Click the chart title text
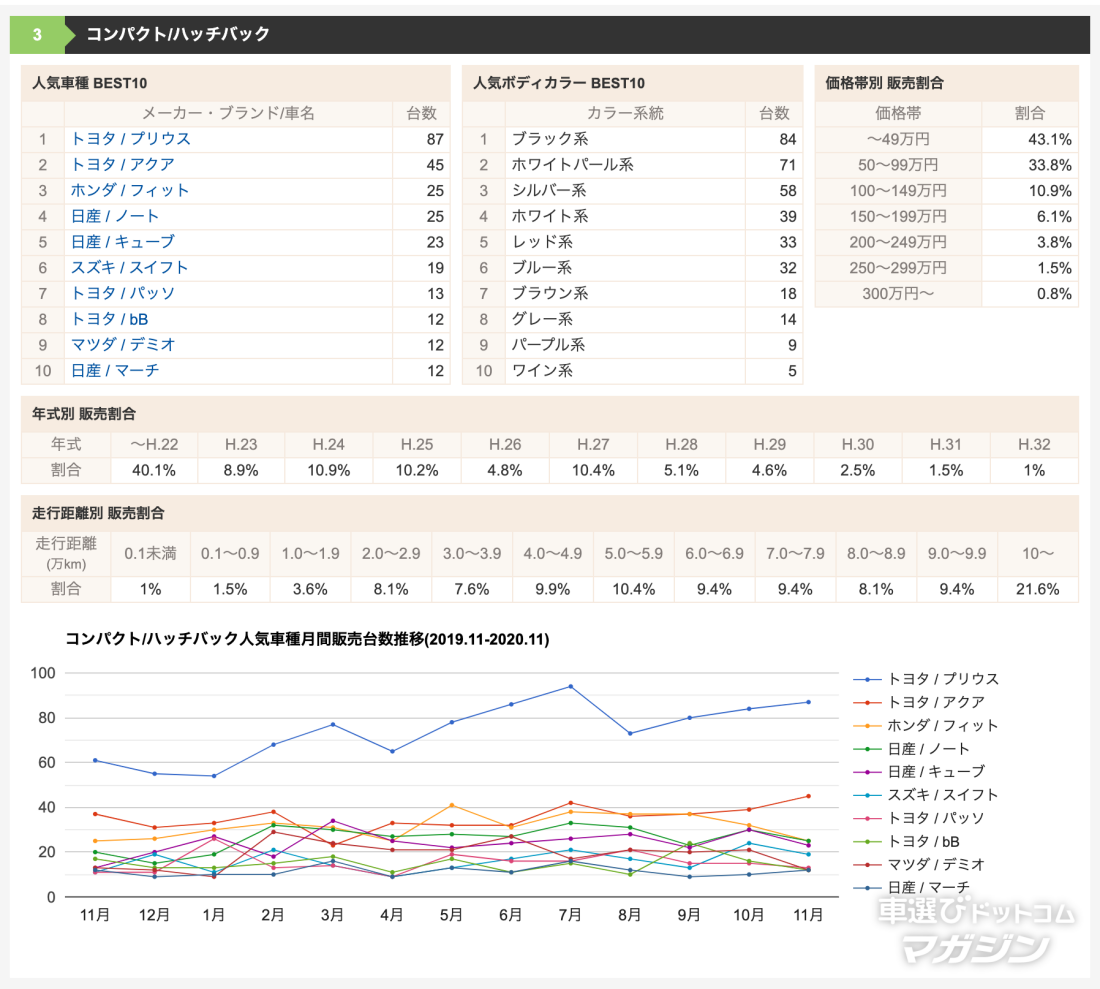Screen dimensions: 1100x989 pos(307,639)
